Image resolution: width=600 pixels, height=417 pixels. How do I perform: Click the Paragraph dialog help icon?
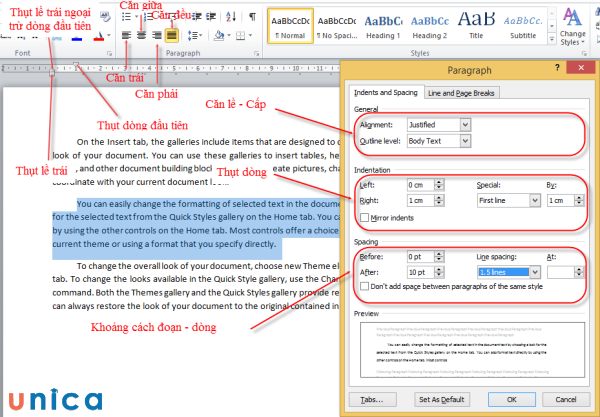[557, 68]
